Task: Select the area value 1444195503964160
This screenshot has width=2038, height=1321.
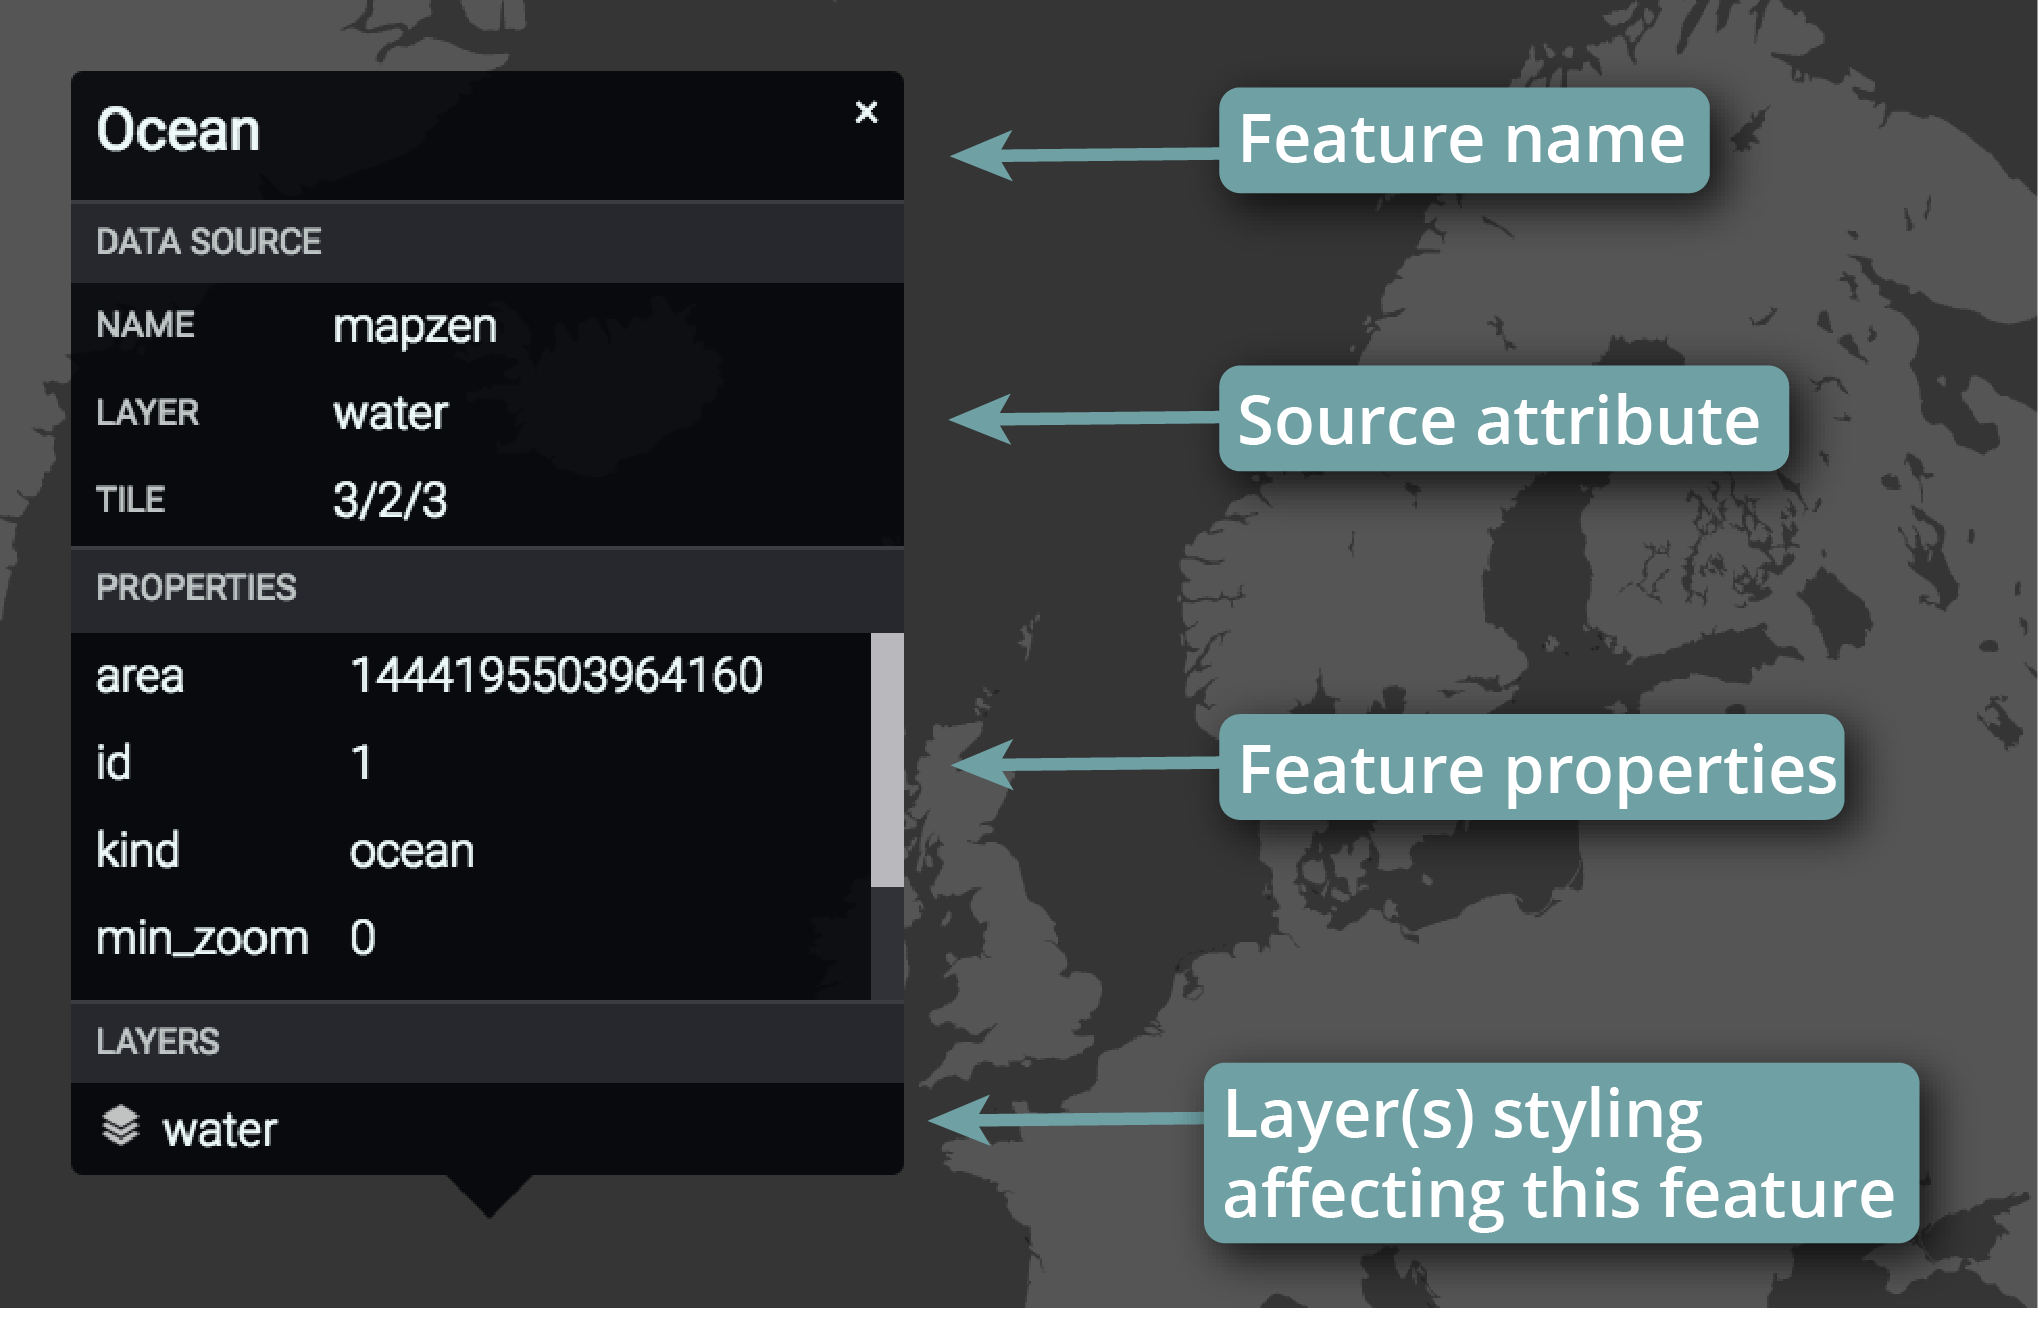Action: coord(557,675)
